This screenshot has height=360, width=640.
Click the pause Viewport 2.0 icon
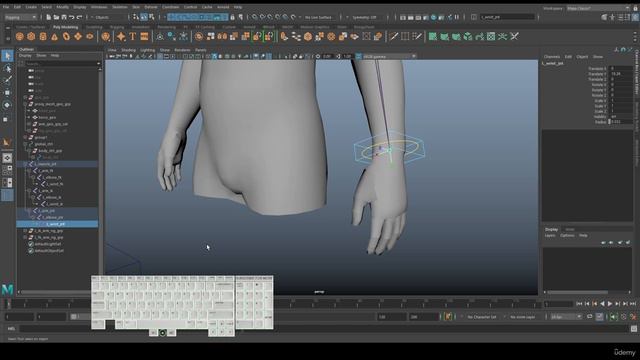[457, 17]
